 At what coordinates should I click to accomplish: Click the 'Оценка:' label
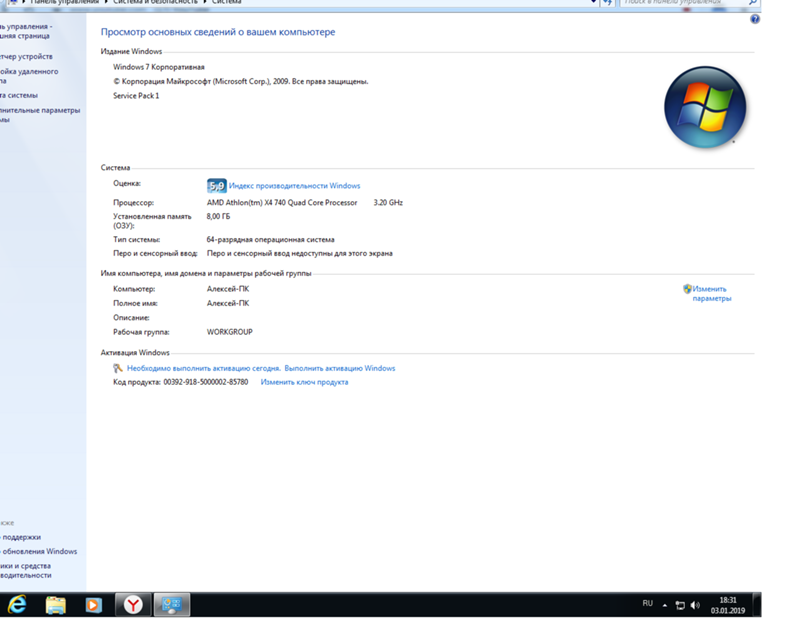click(x=127, y=183)
